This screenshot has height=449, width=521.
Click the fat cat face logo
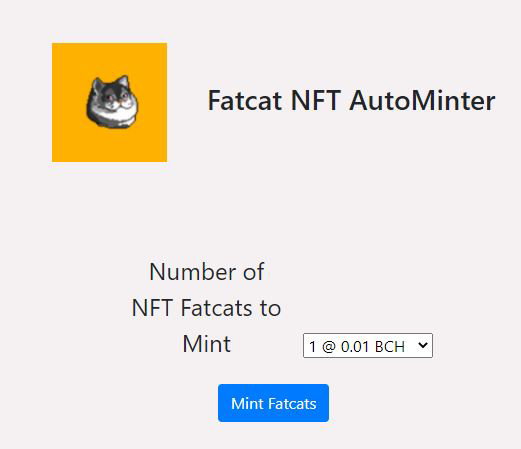[112, 102]
